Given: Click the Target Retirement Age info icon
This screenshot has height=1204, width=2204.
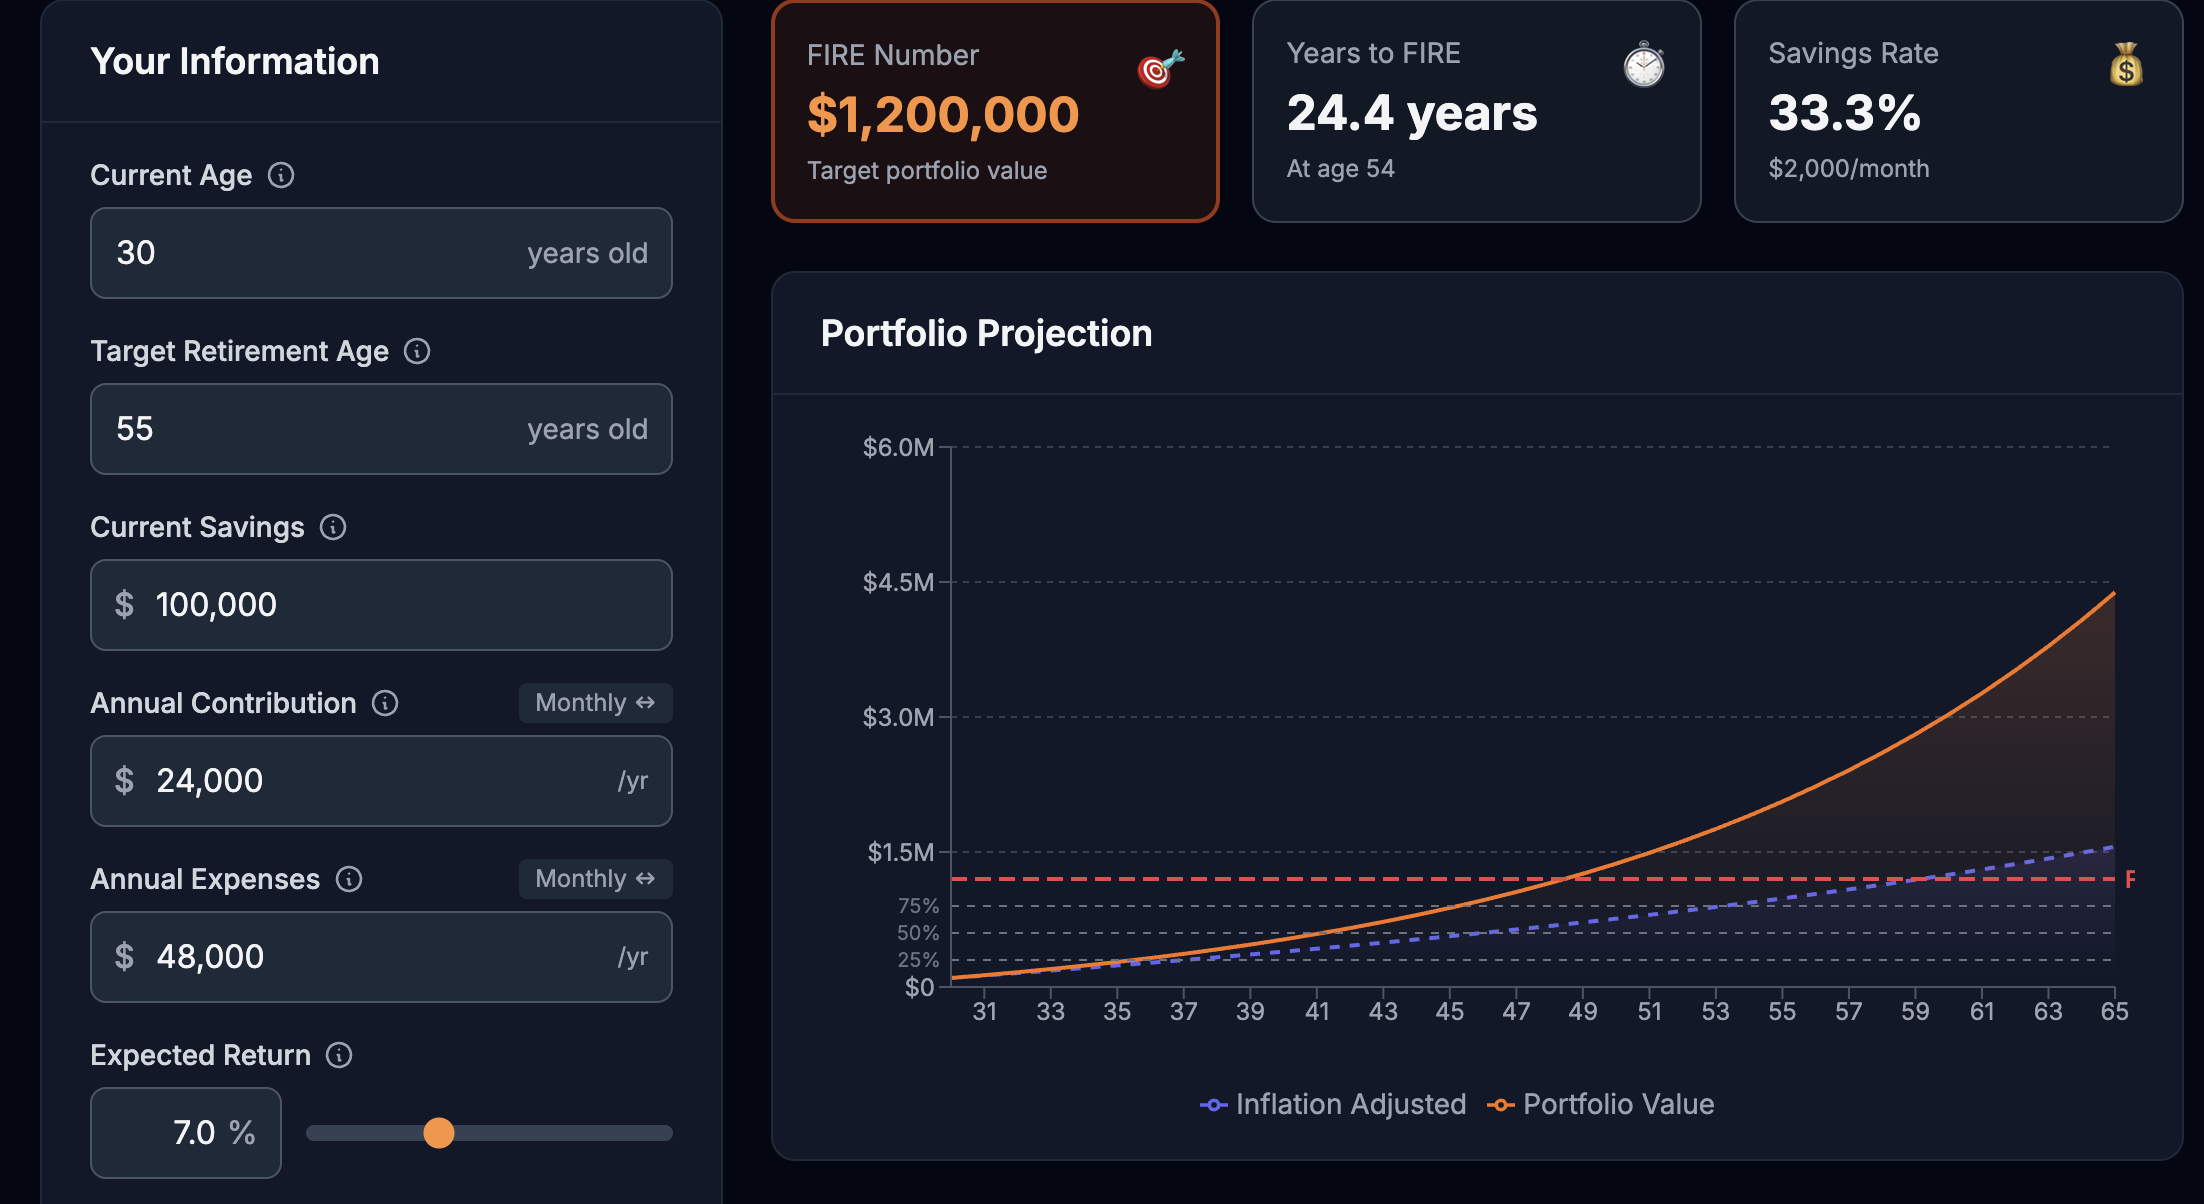Looking at the screenshot, I should [419, 351].
